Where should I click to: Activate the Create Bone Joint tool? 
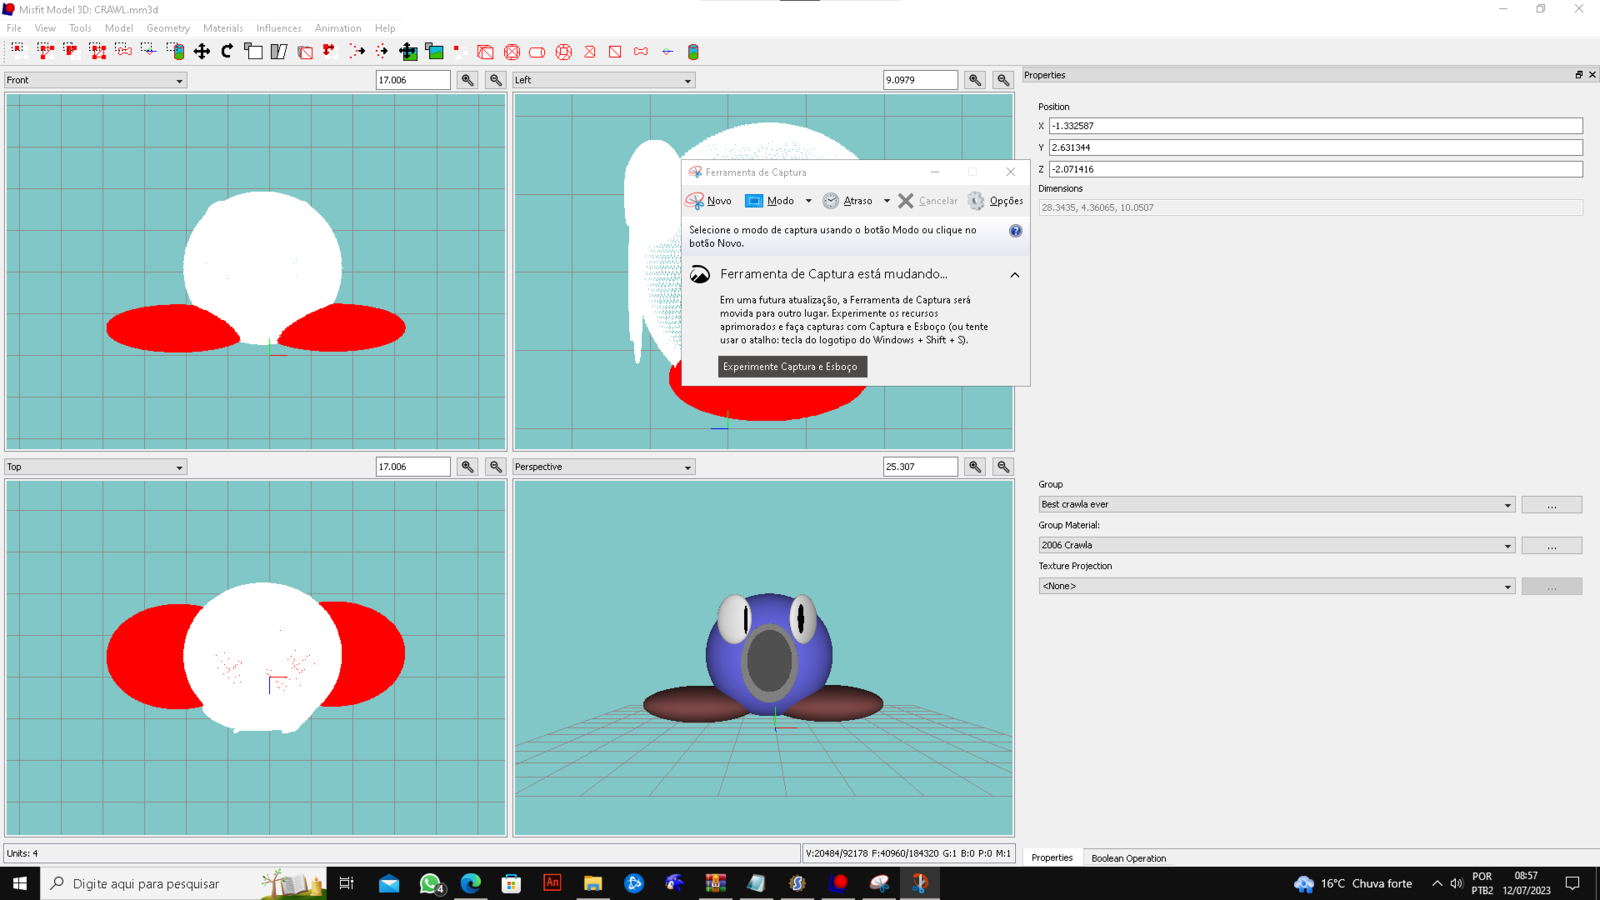[x=641, y=51]
